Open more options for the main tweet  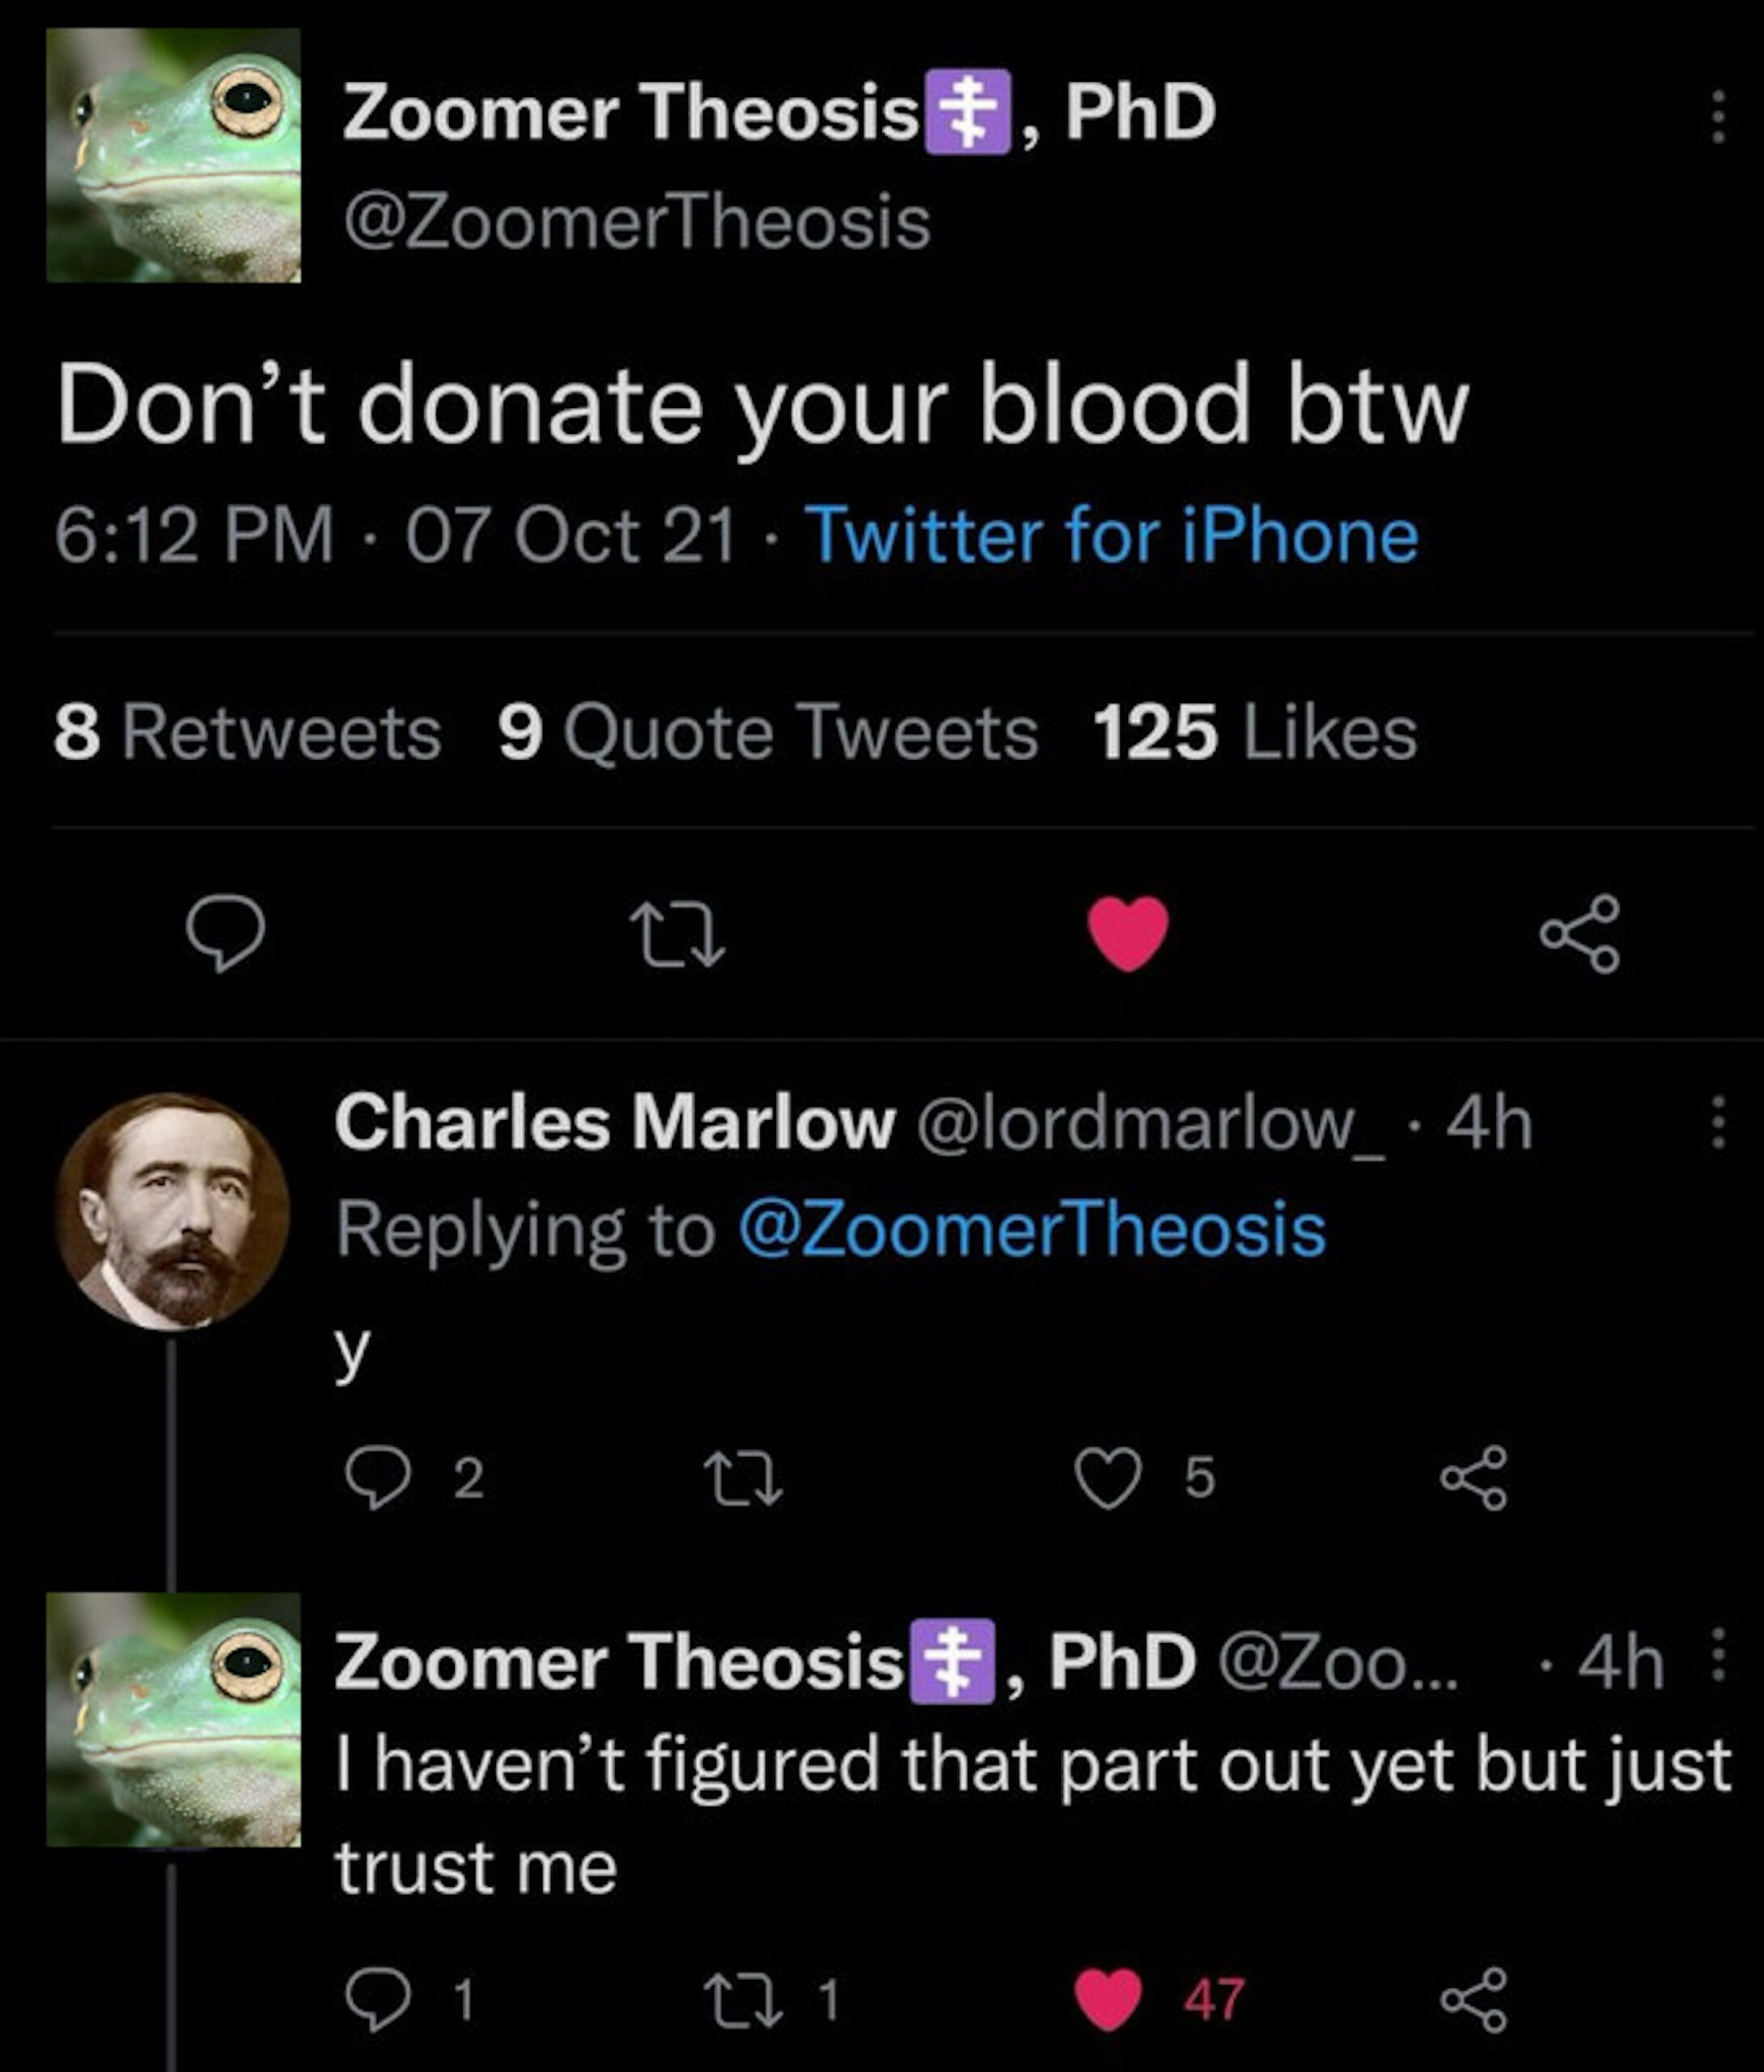click(1717, 116)
